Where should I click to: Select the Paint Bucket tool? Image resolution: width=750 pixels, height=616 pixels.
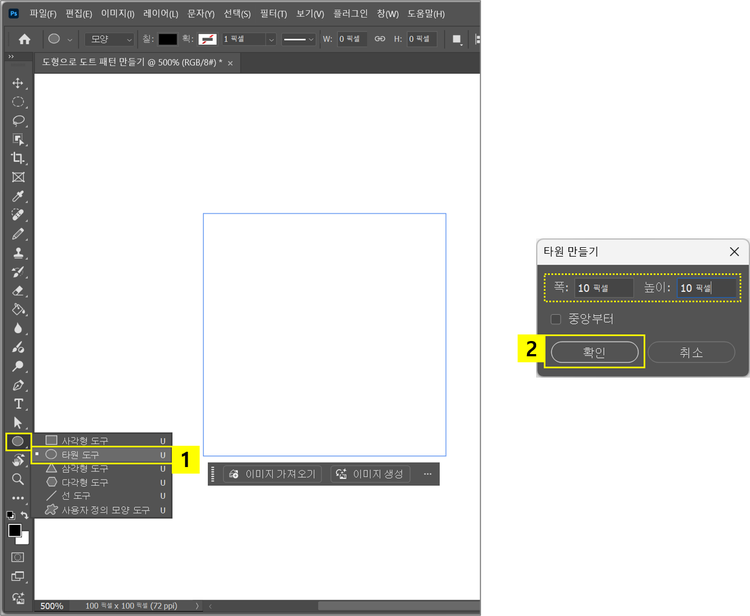coord(18,309)
